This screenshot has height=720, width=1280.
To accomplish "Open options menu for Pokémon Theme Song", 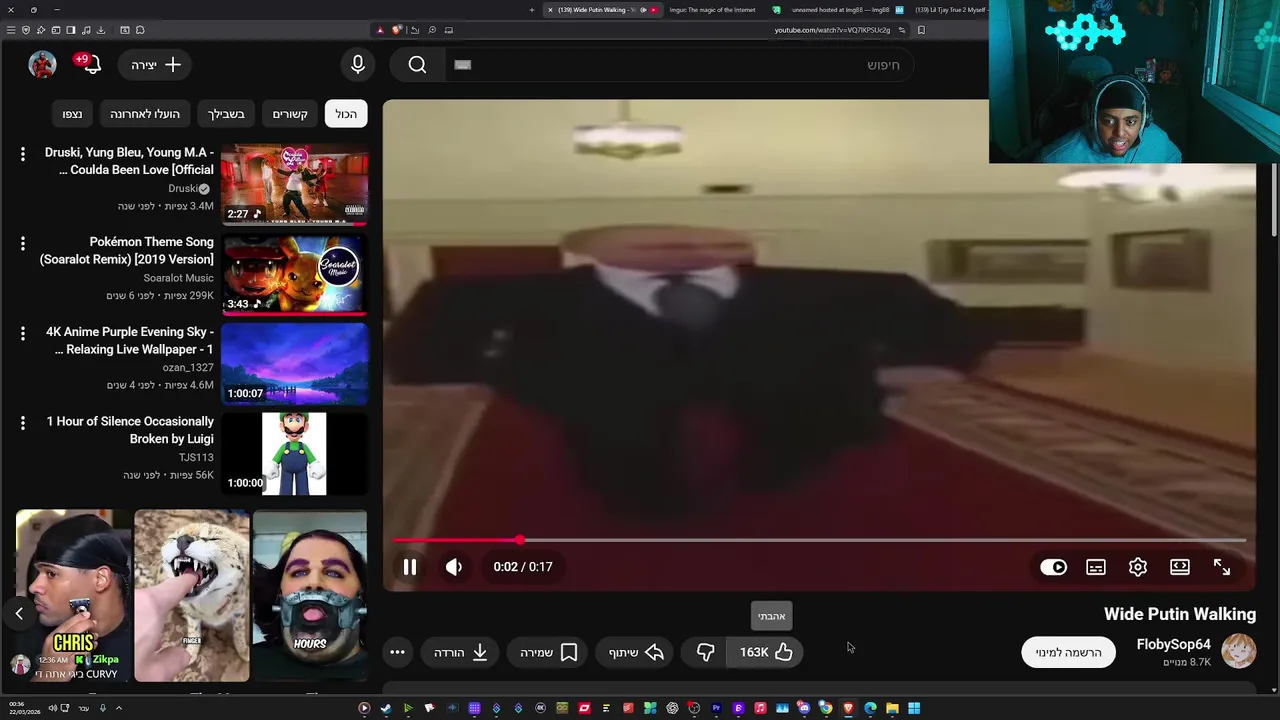I will click(22, 243).
